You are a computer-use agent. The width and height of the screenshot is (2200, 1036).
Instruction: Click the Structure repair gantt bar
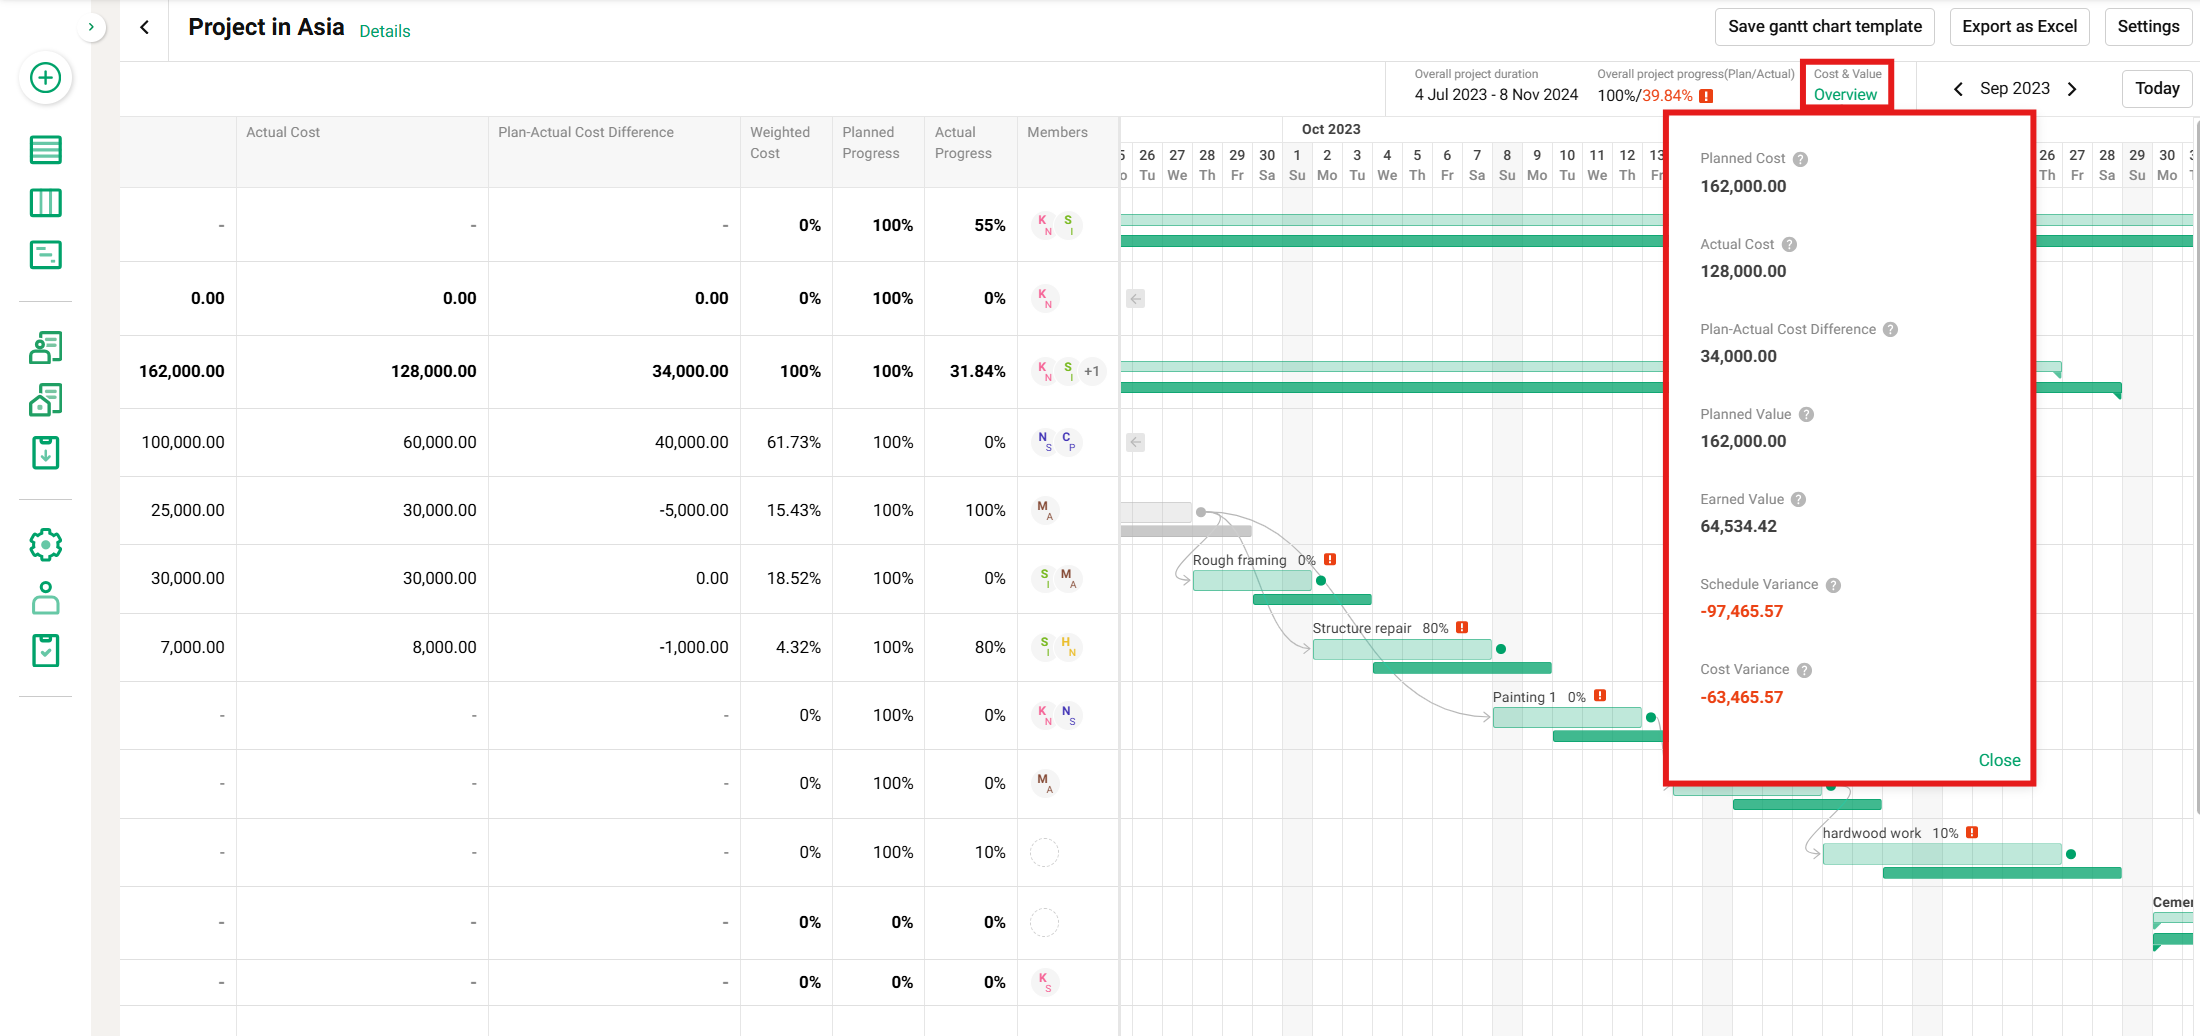point(1401,650)
